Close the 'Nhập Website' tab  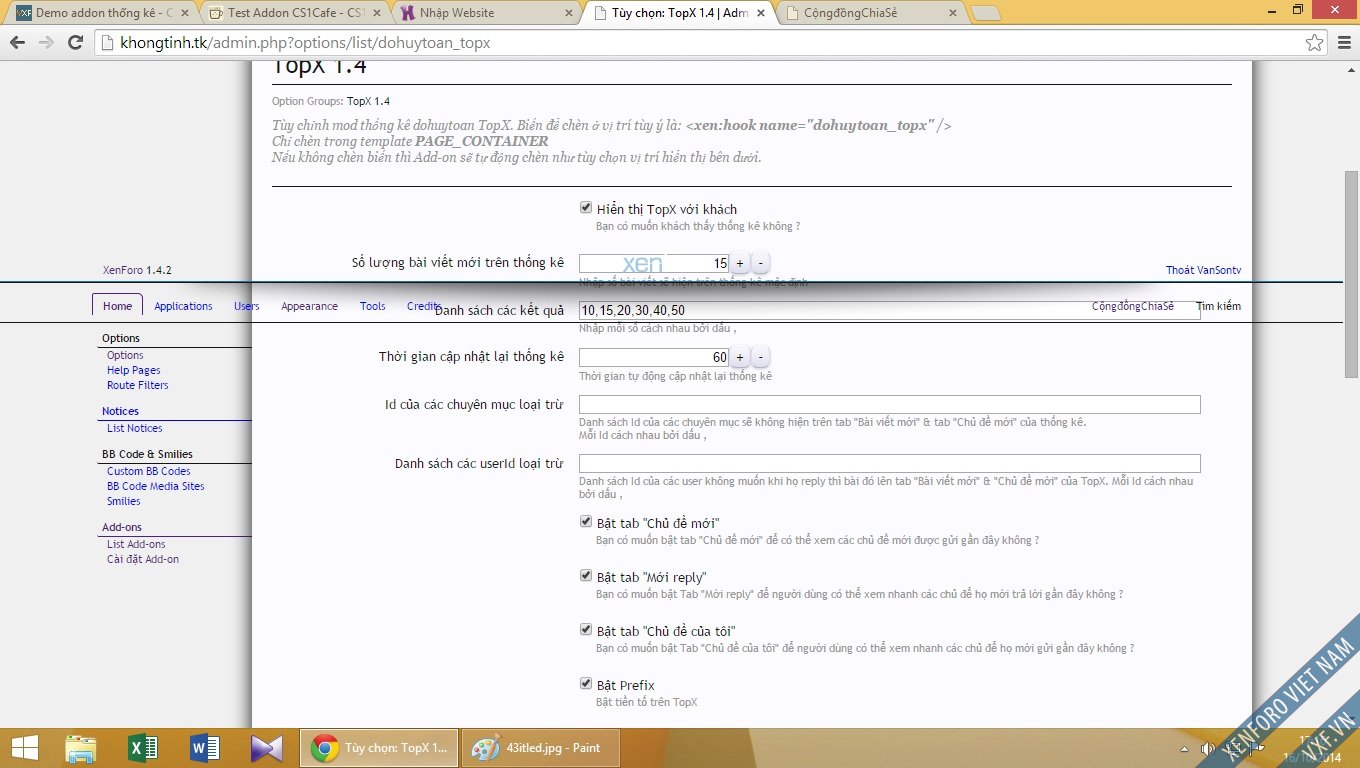tap(570, 13)
